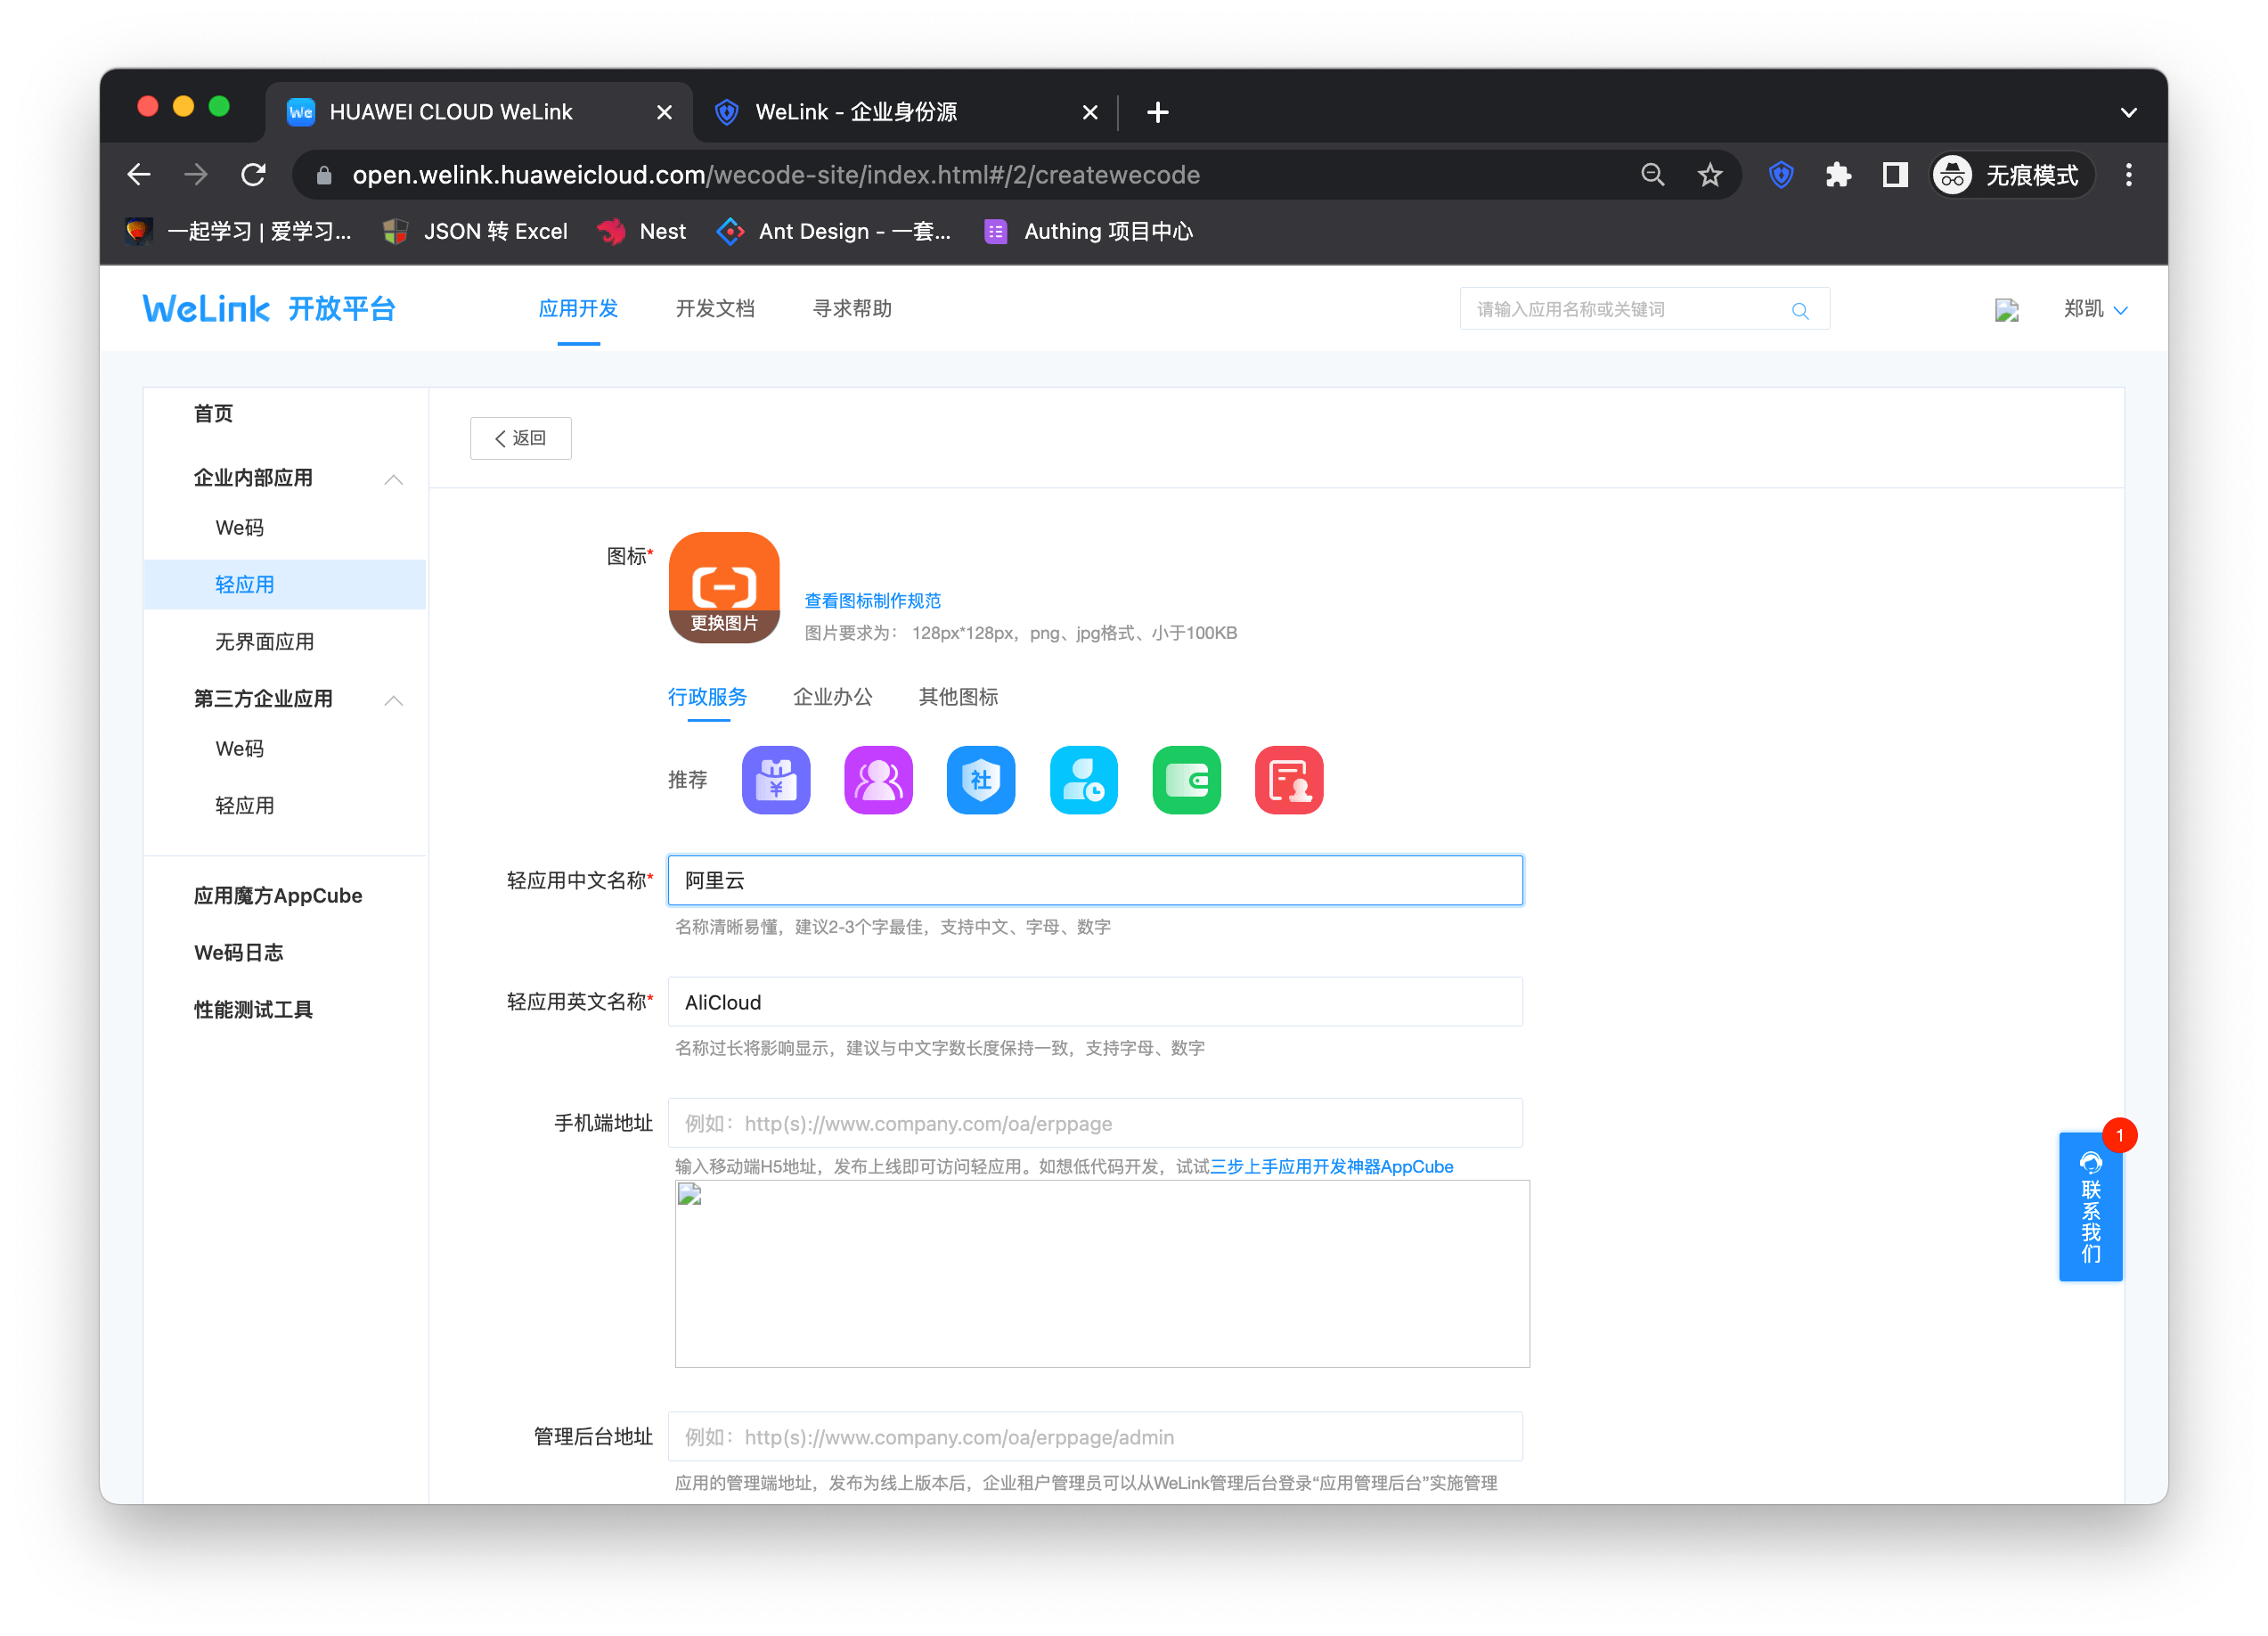This screenshot has height=1636, width=2268.
Task: Collapse the 第三方企业应用 section
Action: pyautogui.click(x=394, y=700)
